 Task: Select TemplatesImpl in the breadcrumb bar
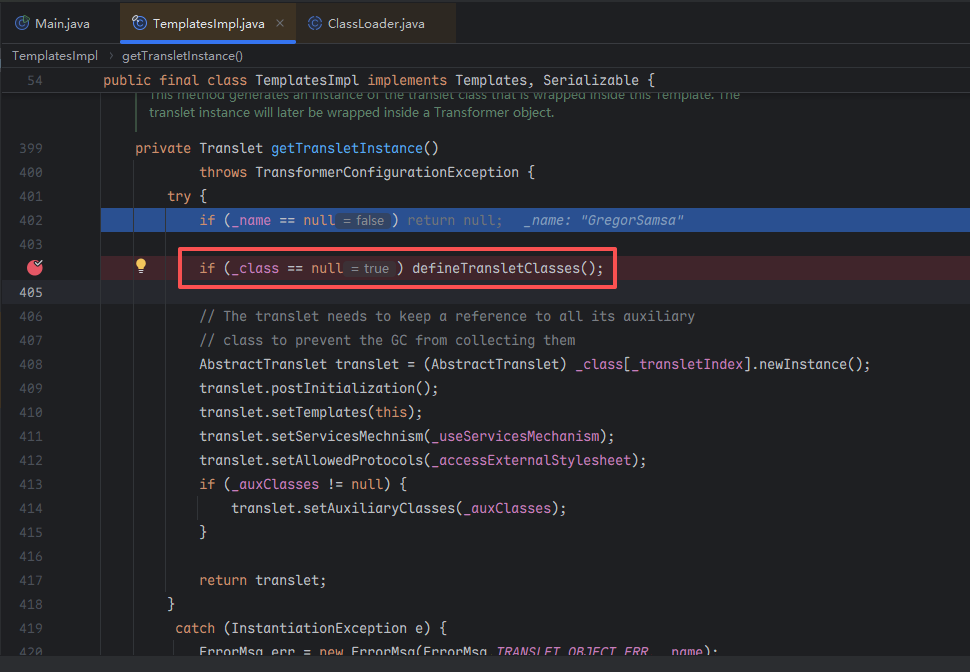[x=55, y=56]
